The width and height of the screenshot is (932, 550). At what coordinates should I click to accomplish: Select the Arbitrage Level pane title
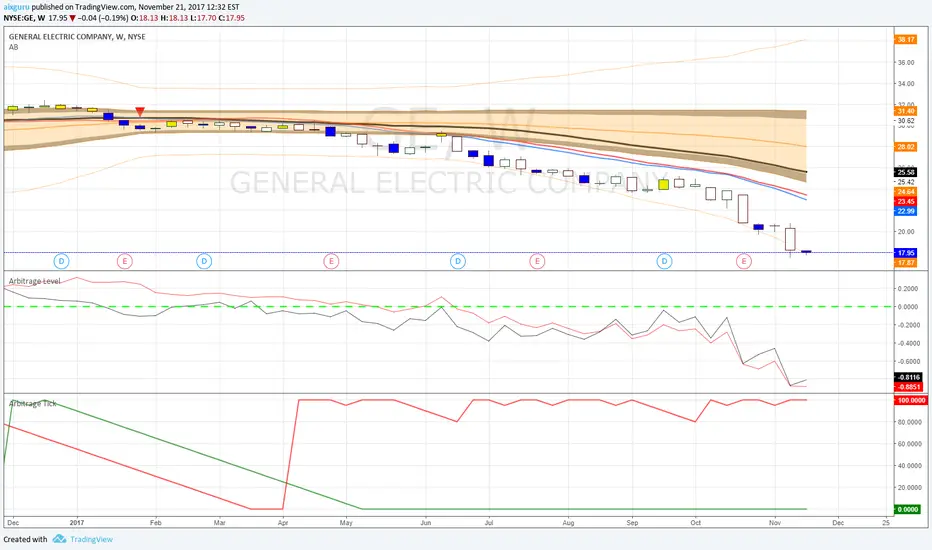(x=34, y=281)
